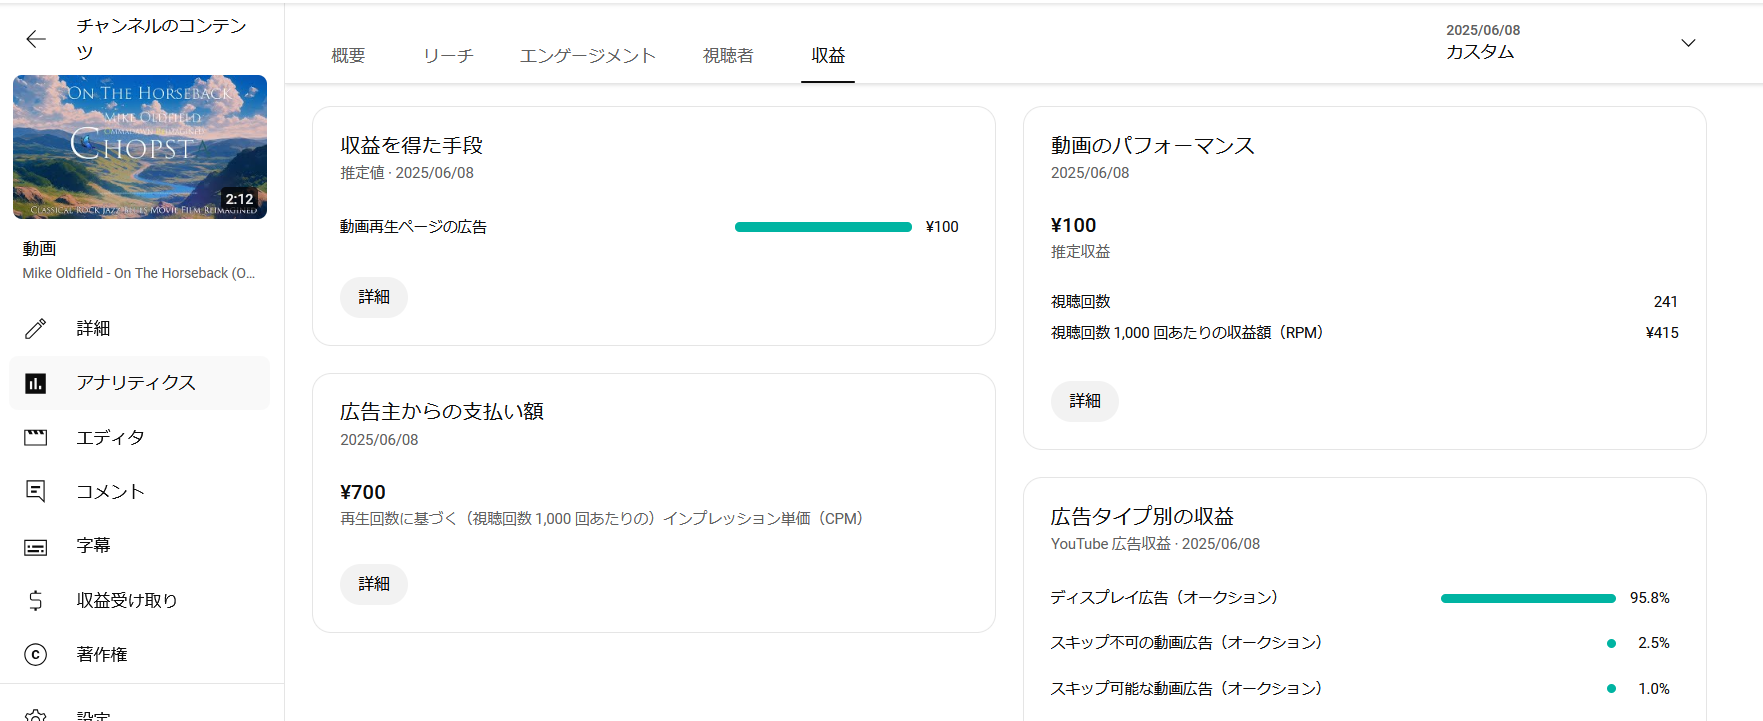The image size is (1763, 721).
Task: Click the 2.5% percentage value
Action: click(x=1654, y=643)
